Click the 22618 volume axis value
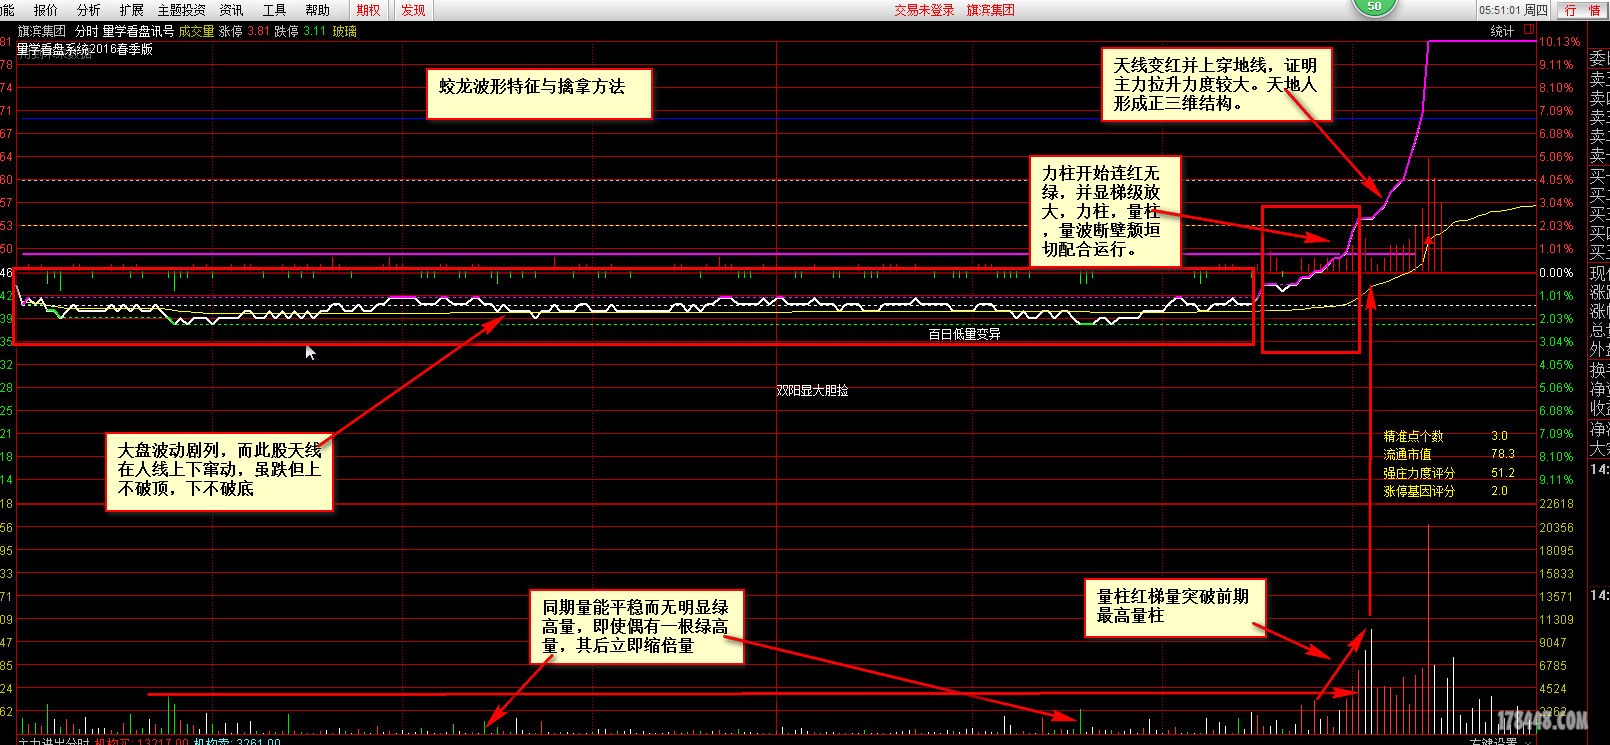Image resolution: width=1610 pixels, height=745 pixels. (1556, 504)
